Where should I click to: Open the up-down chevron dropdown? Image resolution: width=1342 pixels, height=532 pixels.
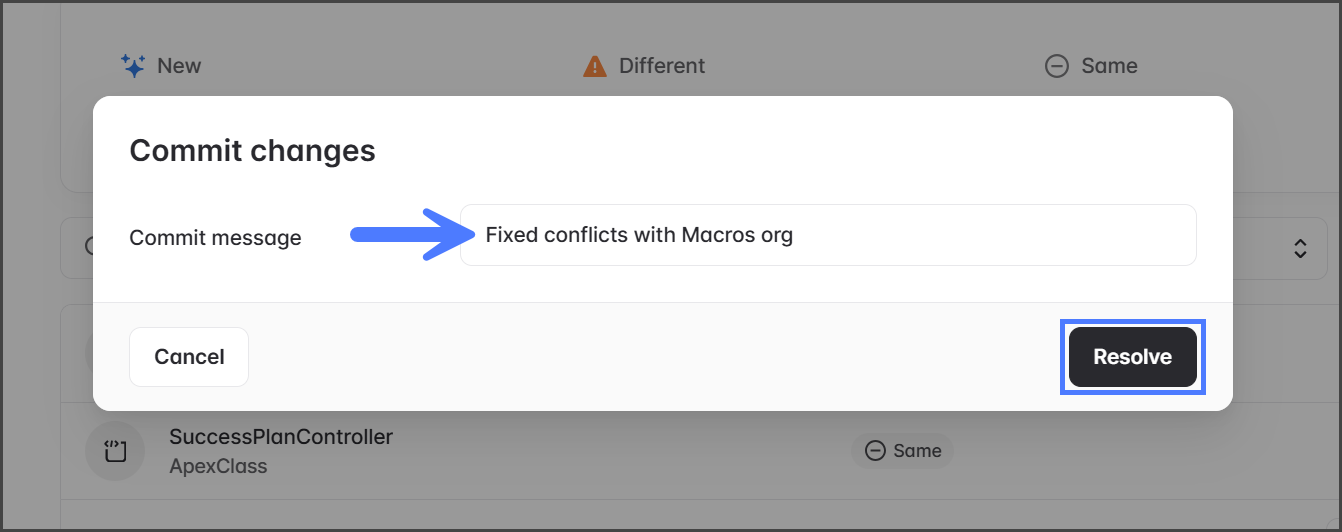pyautogui.click(x=1300, y=248)
